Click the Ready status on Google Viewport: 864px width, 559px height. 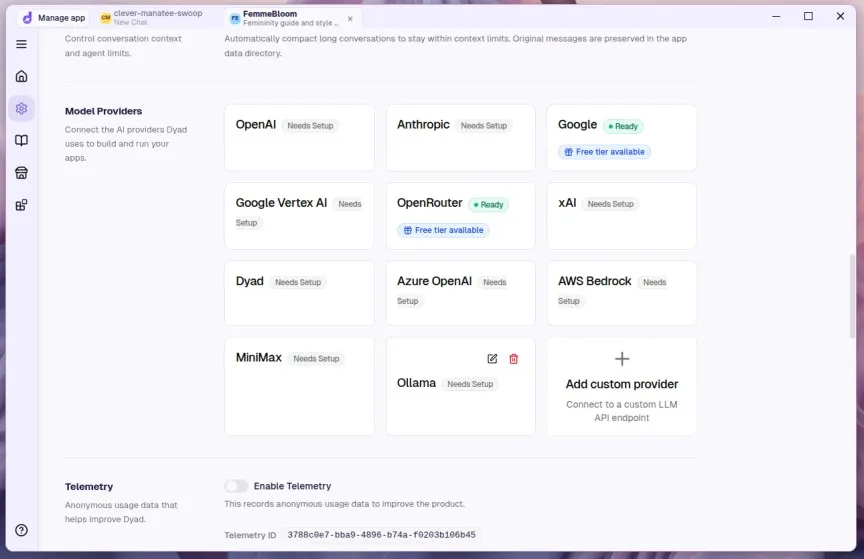623,126
